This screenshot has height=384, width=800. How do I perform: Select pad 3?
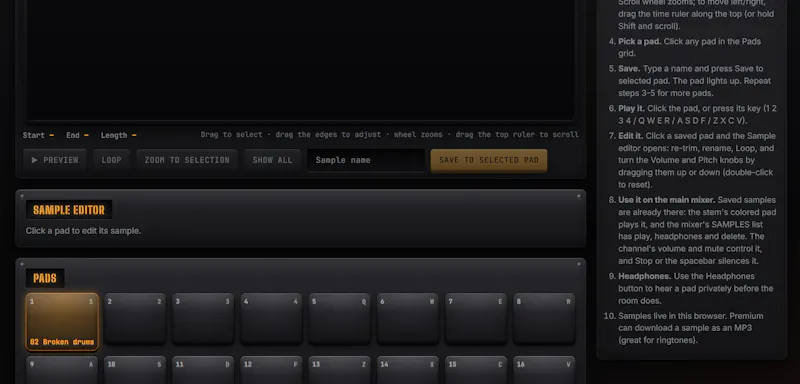pos(203,319)
